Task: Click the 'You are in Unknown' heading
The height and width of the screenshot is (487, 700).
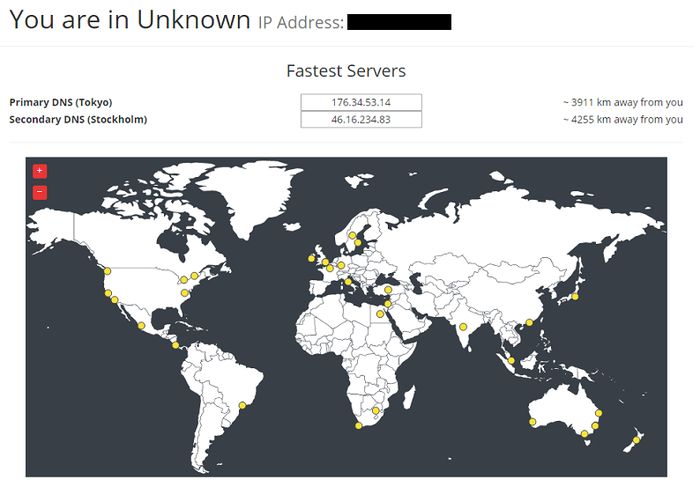Action: click(130, 20)
